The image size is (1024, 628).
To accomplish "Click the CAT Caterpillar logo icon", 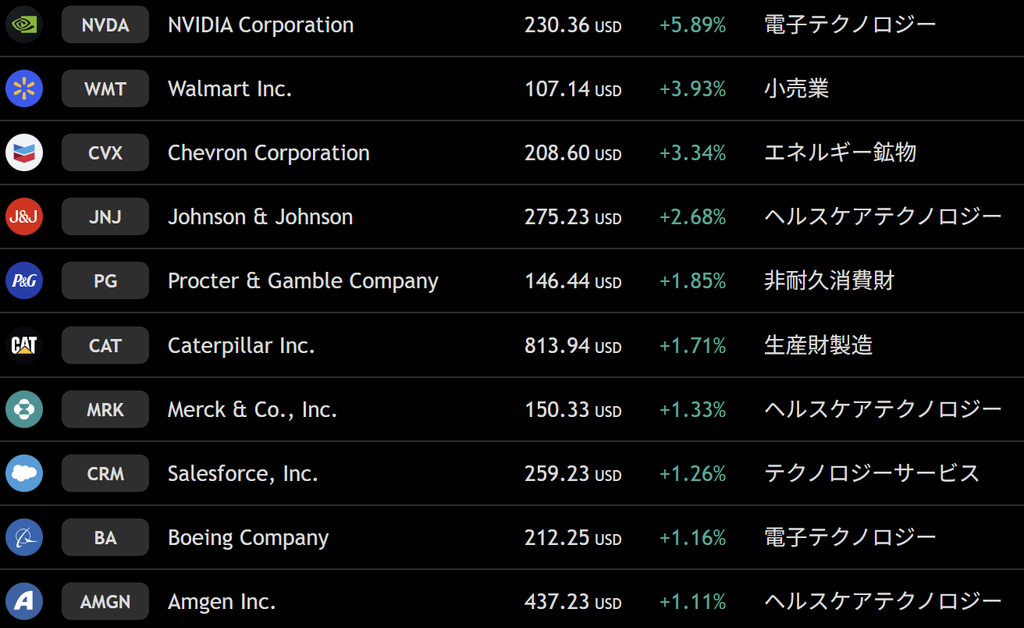I will click(24, 345).
